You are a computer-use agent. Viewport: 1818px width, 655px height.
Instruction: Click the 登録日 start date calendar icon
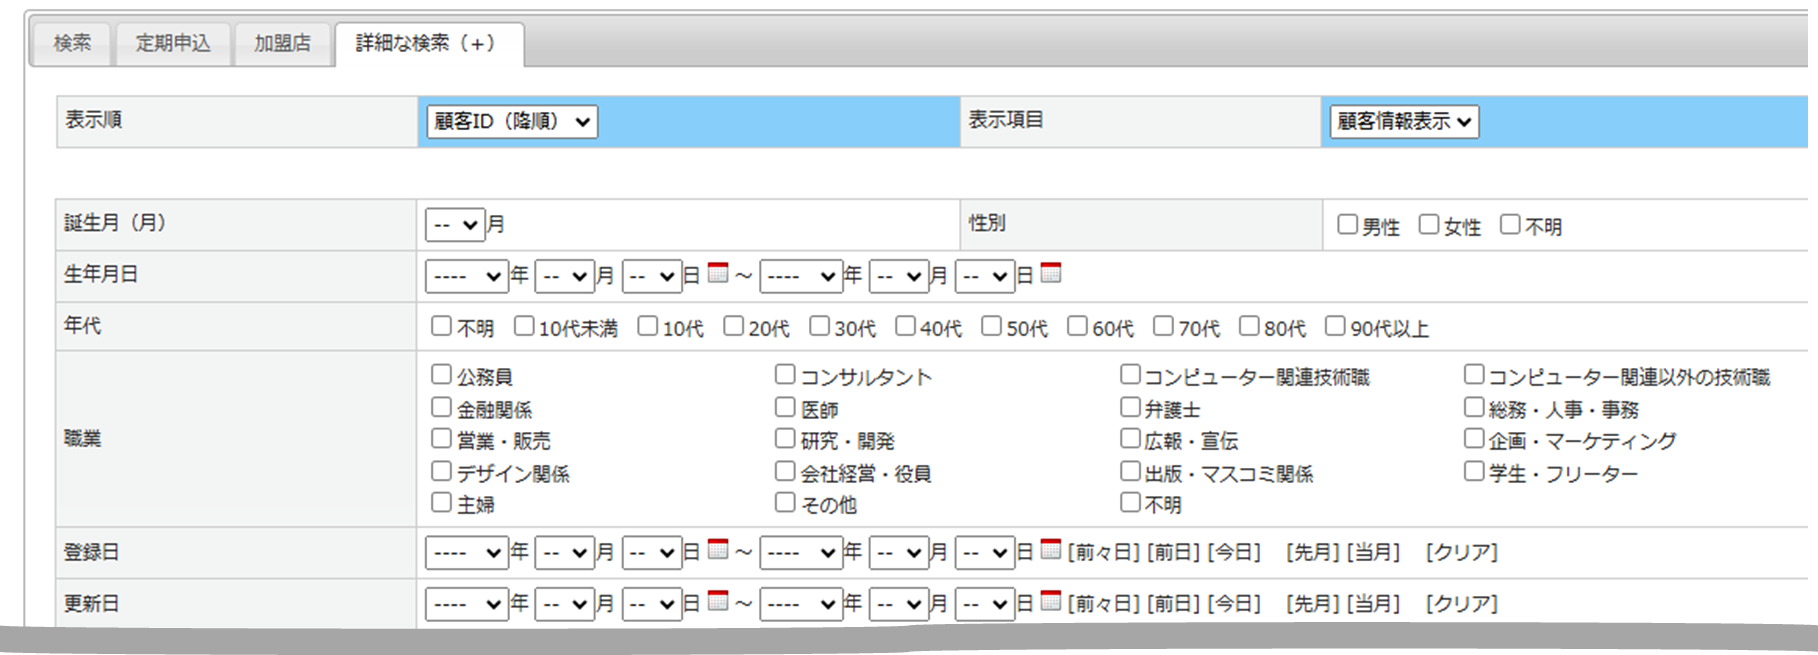pyautogui.click(x=717, y=548)
